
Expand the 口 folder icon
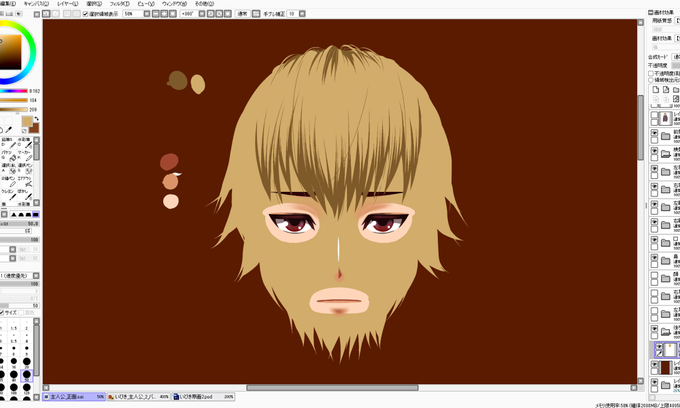[x=666, y=243]
